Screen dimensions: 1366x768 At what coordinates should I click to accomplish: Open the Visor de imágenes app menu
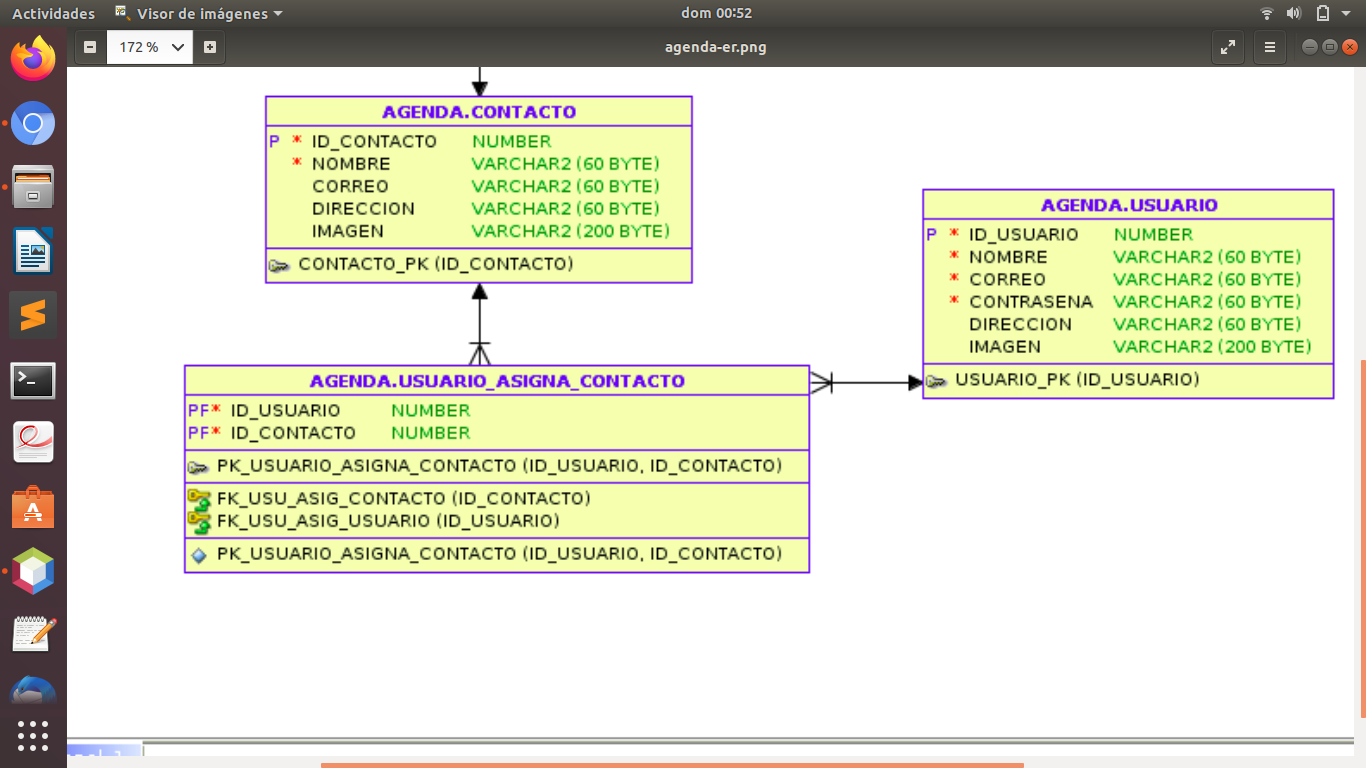click(x=199, y=13)
